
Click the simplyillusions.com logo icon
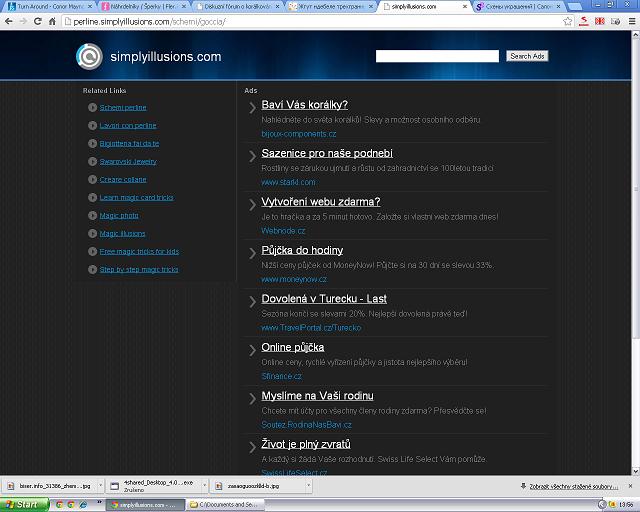click(x=89, y=57)
